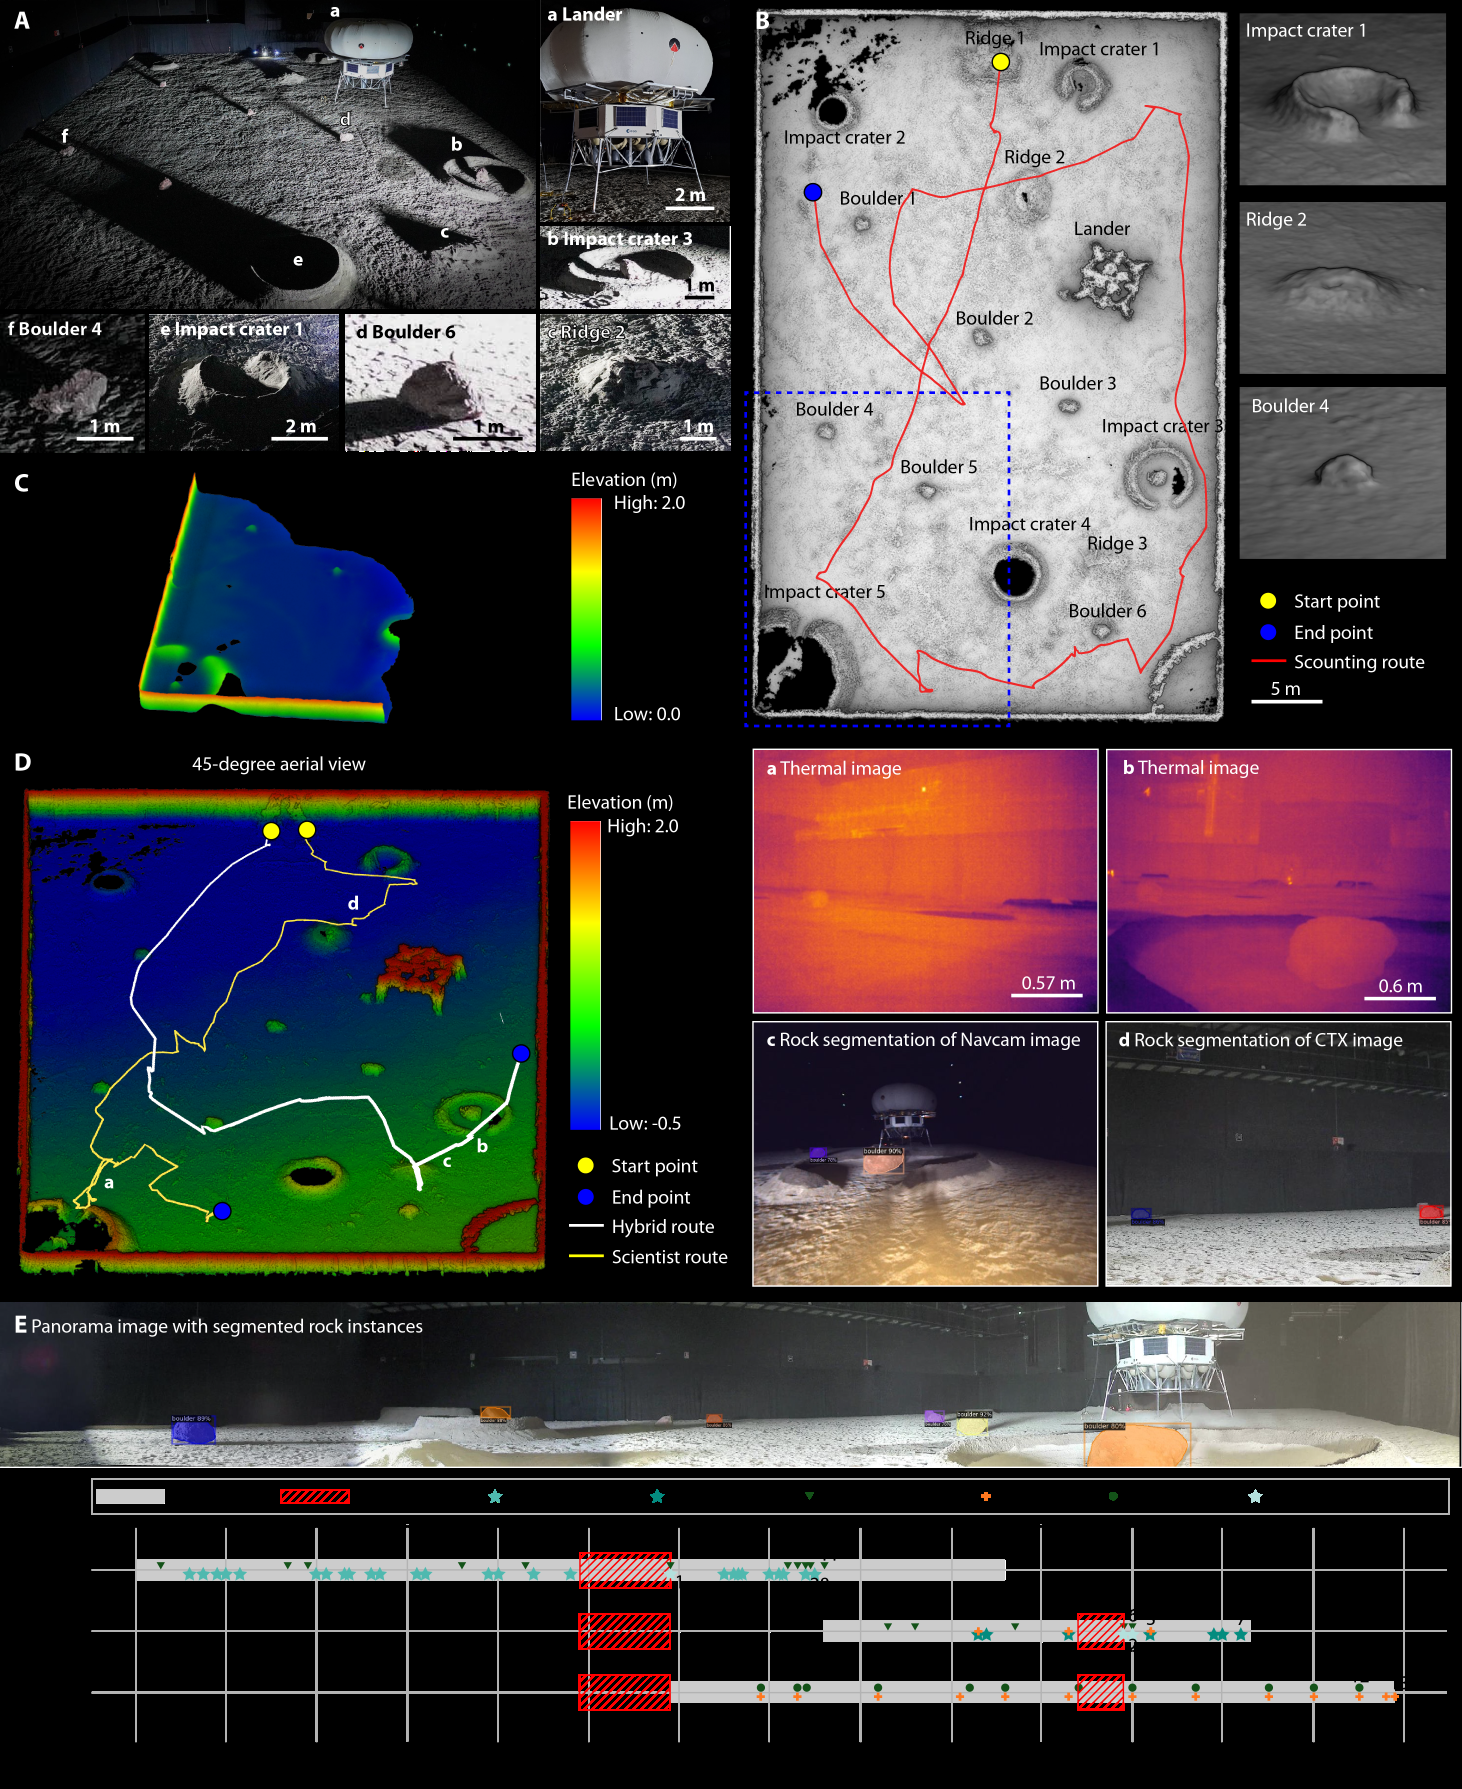Click the orange plus symbol in the bottom legend row
The width and height of the screenshot is (1462, 1789).
point(986,1496)
